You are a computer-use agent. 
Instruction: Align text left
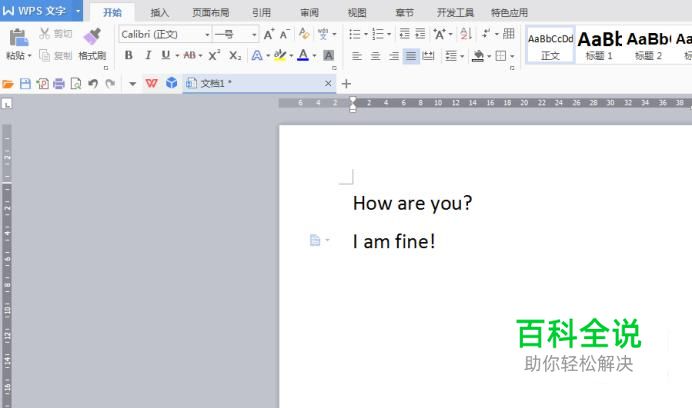pyautogui.click(x=357, y=56)
